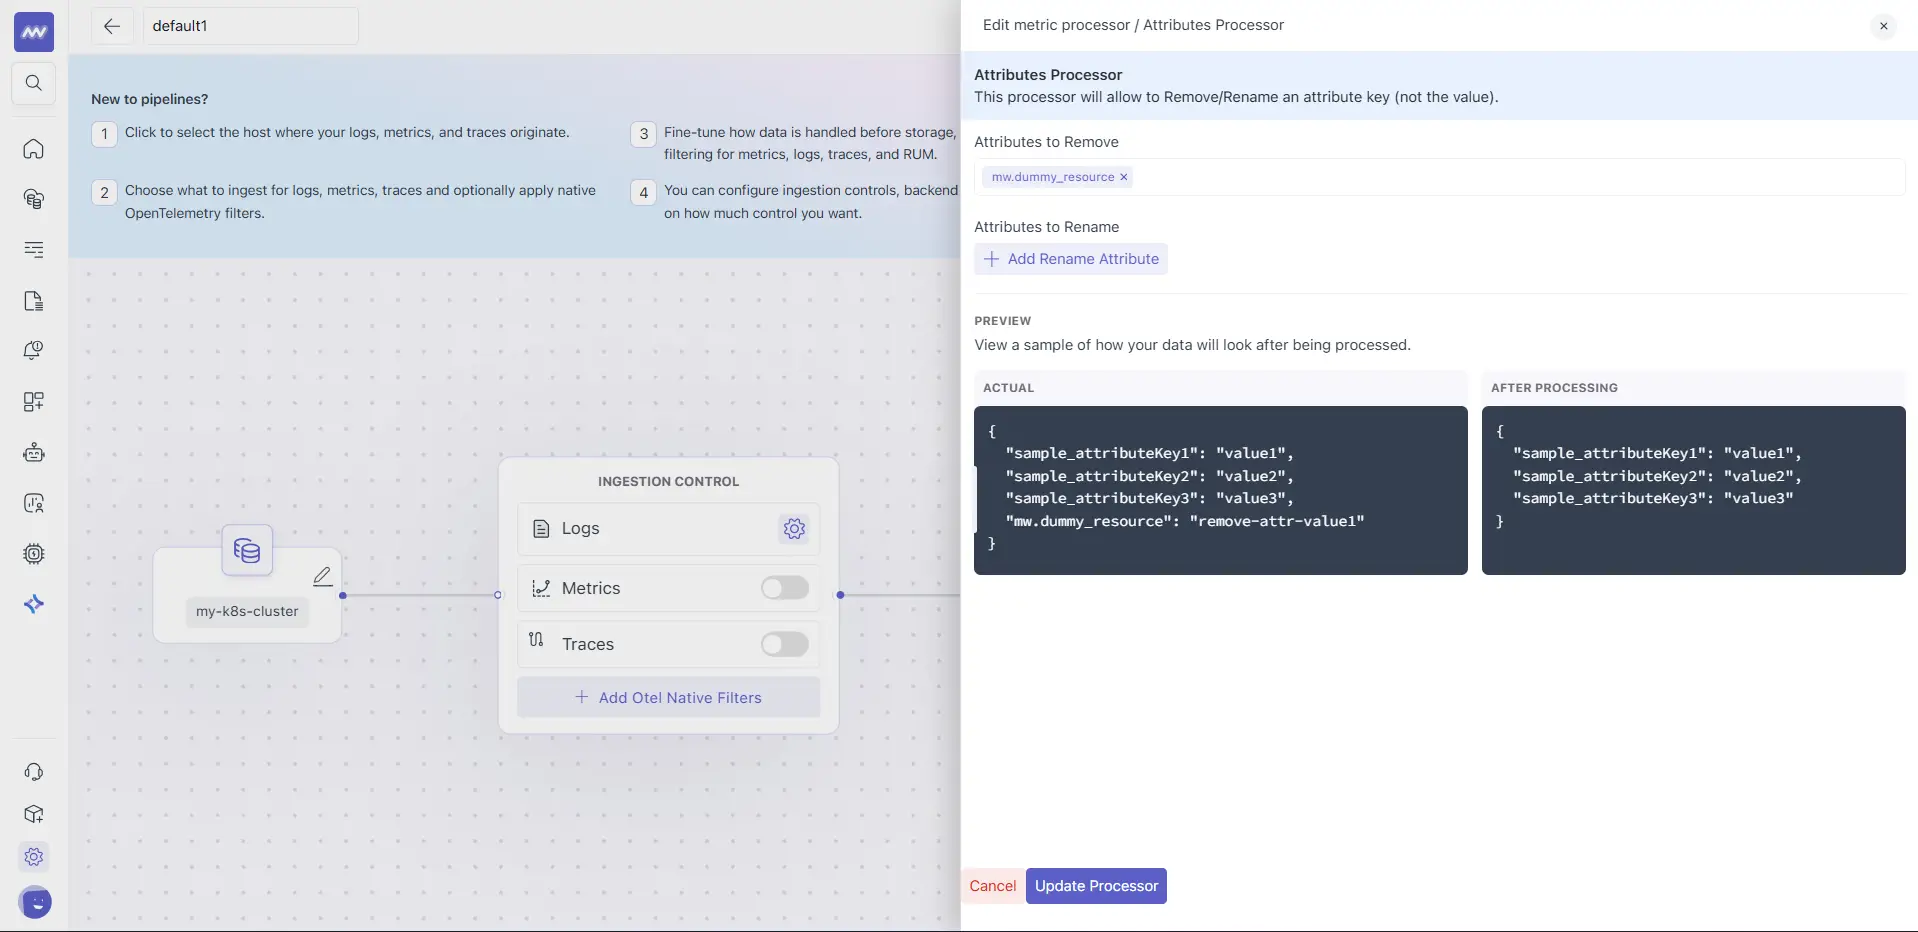Image resolution: width=1918 pixels, height=932 pixels.
Task: Remove the mw.dummy_resource attribute tag
Action: (1124, 177)
